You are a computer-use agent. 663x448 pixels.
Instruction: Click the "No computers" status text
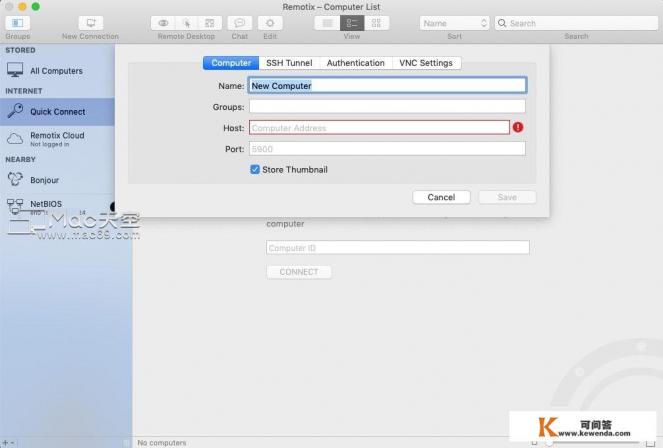[162, 443]
